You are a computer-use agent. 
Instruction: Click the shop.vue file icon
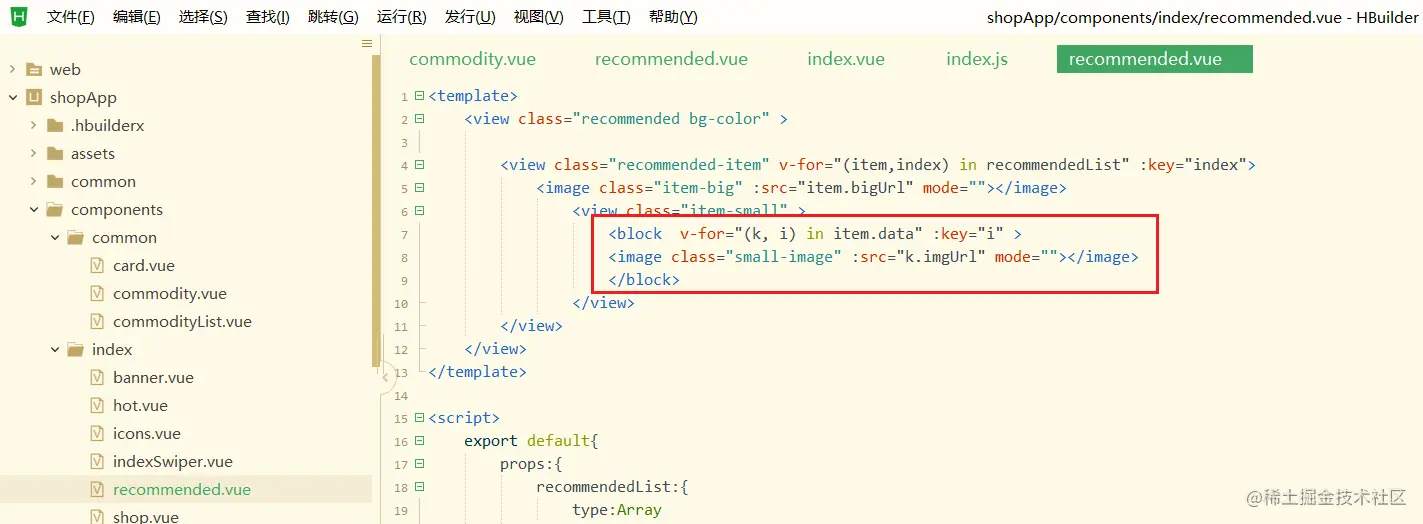tap(97, 516)
